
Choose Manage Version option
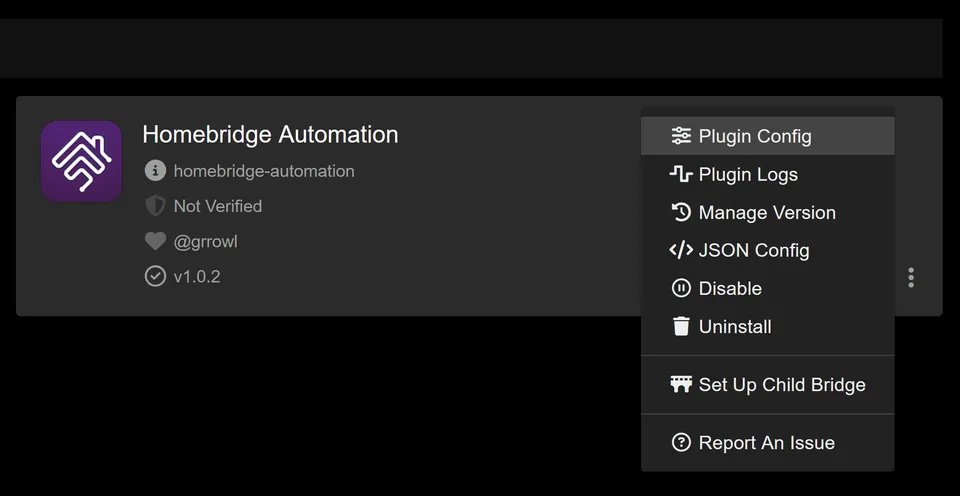click(767, 212)
